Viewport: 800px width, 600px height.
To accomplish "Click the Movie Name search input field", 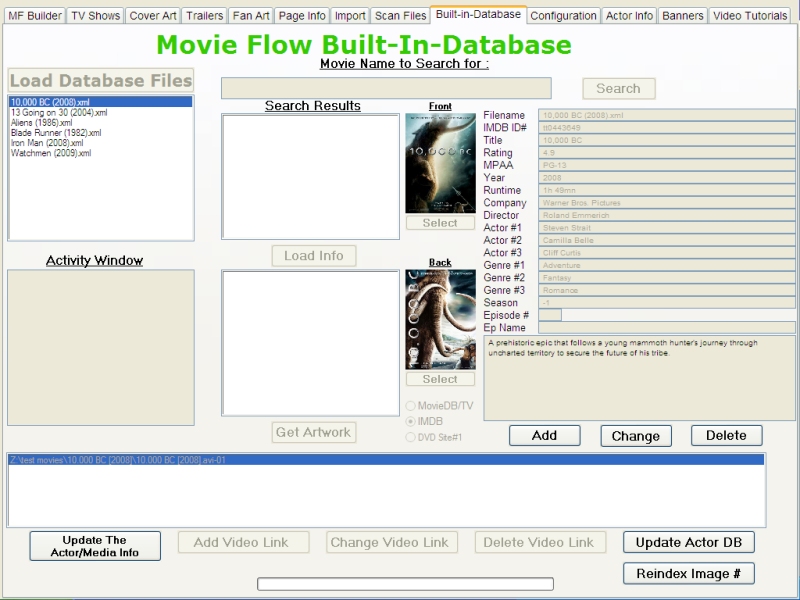I will [386, 88].
